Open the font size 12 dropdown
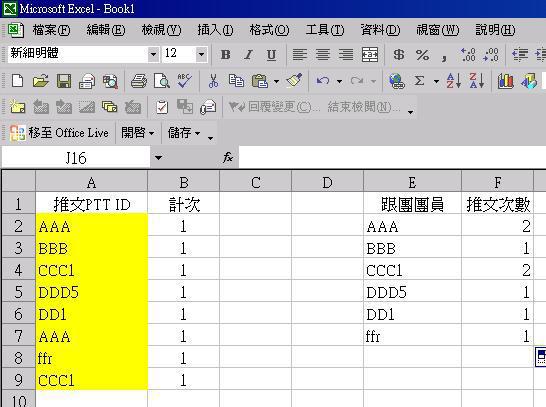Screen dimensions: 546x407 click(x=201, y=54)
